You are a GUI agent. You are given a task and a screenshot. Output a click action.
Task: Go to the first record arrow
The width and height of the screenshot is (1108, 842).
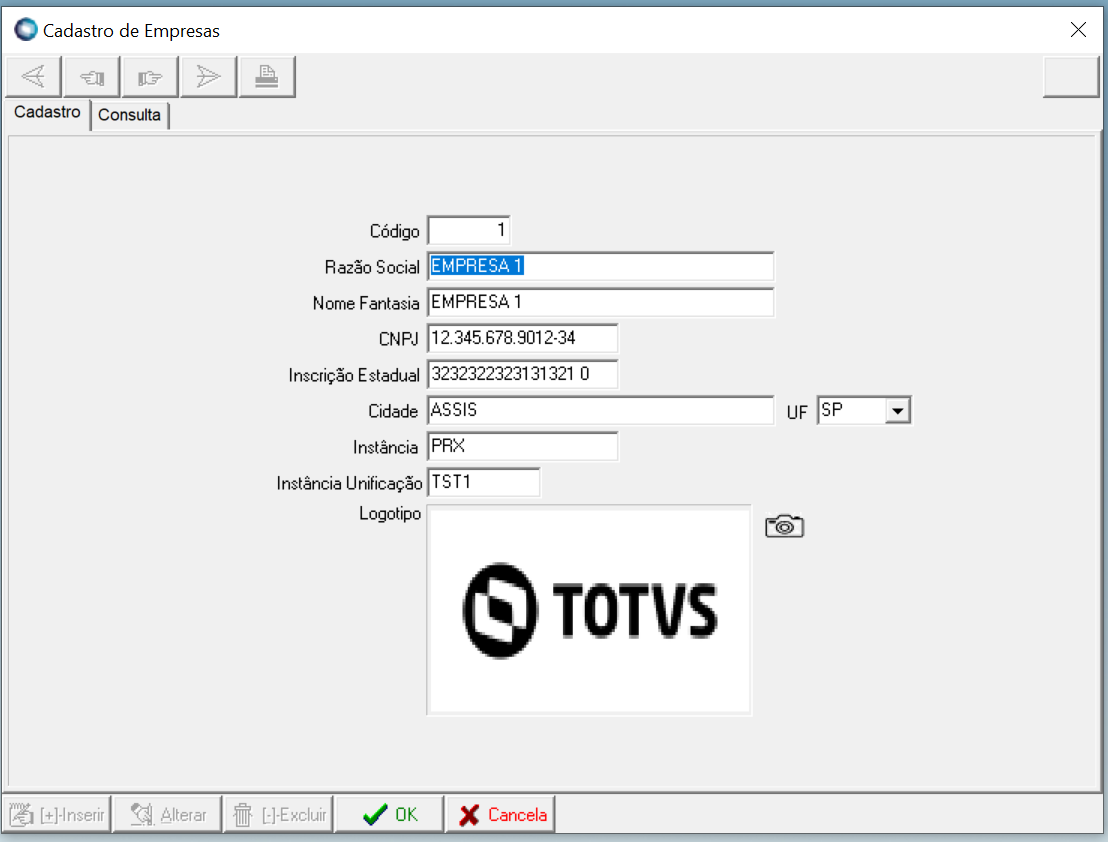(x=33, y=76)
